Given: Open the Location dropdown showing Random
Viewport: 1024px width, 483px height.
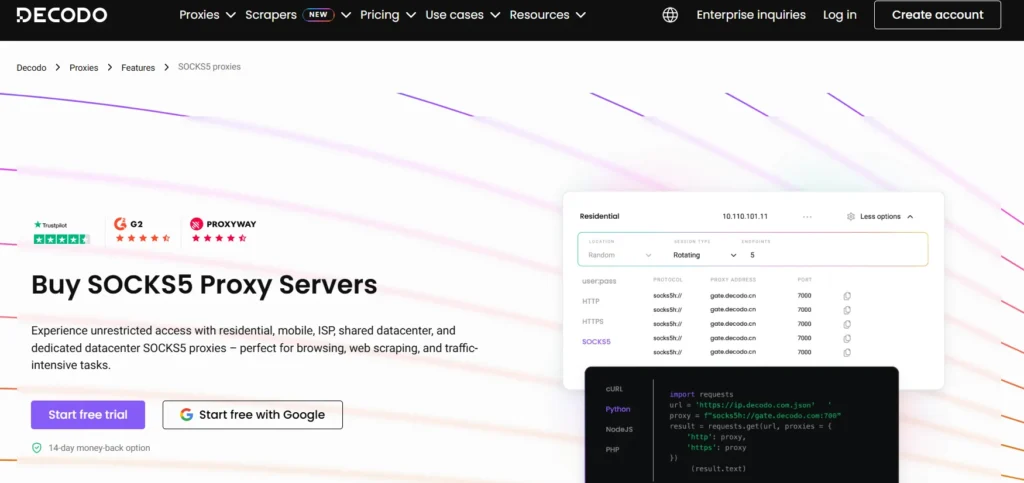Looking at the screenshot, I should click(619, 255).
